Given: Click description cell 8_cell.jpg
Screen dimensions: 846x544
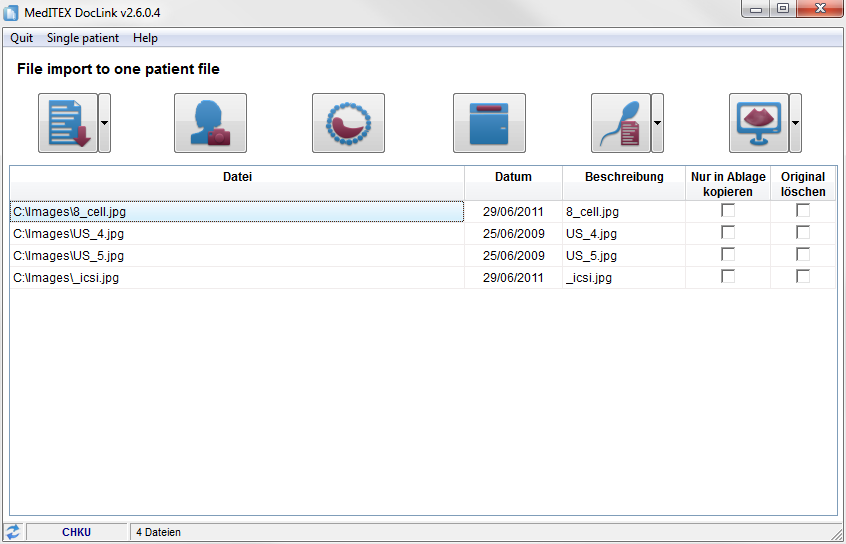Looking at the screenshot, I should coord(624,212).
